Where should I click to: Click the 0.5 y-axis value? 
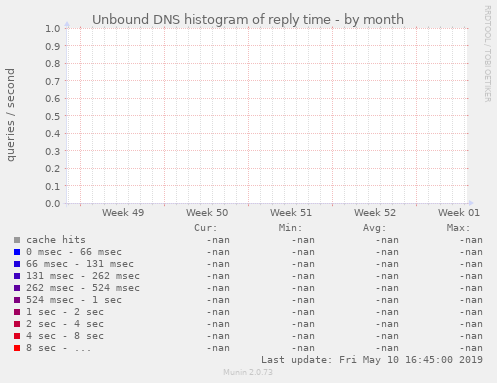pos(53,116)
